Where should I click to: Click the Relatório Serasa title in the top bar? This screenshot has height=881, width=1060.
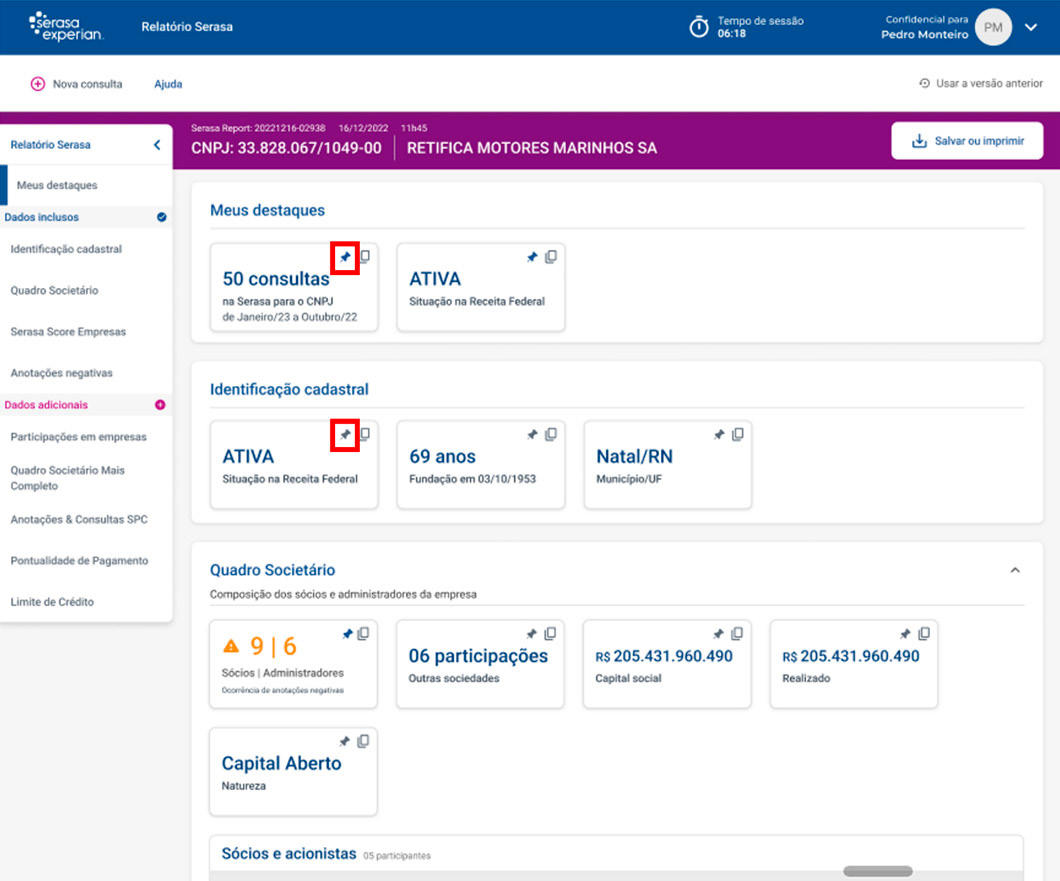[187, 27]
